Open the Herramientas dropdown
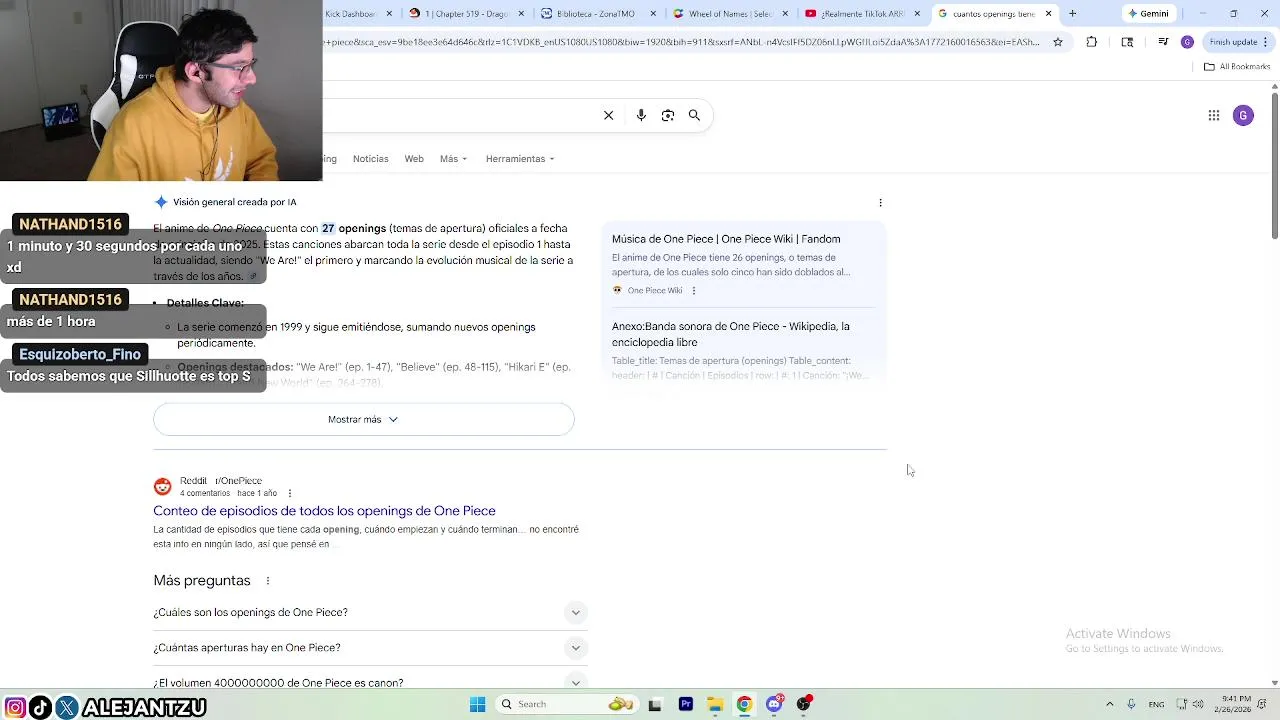 click(x=520, y=159)
